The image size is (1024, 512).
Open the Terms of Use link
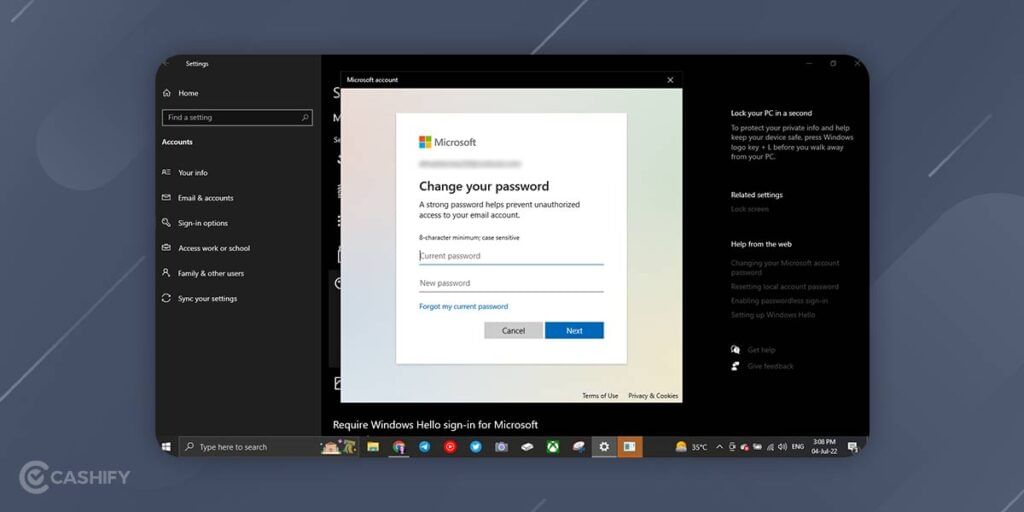click(x=600, y=396)
